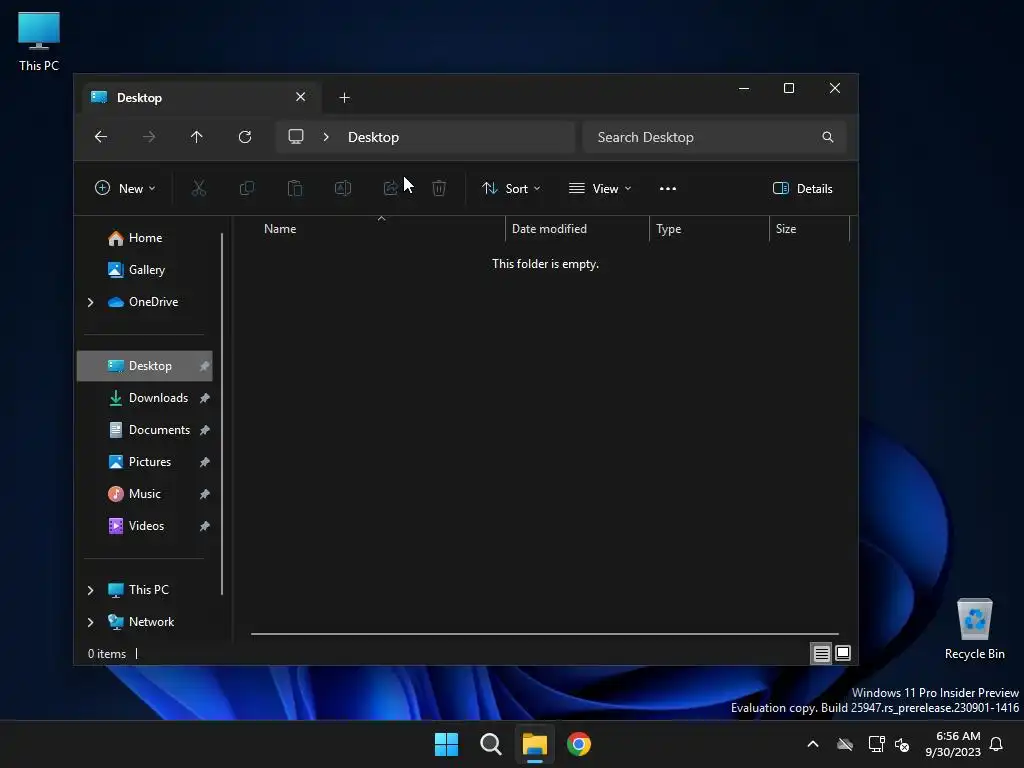Viewport: 1024px width, 768px height.
Task: Open the clock and date flyout
Action: tap(952, 744)
